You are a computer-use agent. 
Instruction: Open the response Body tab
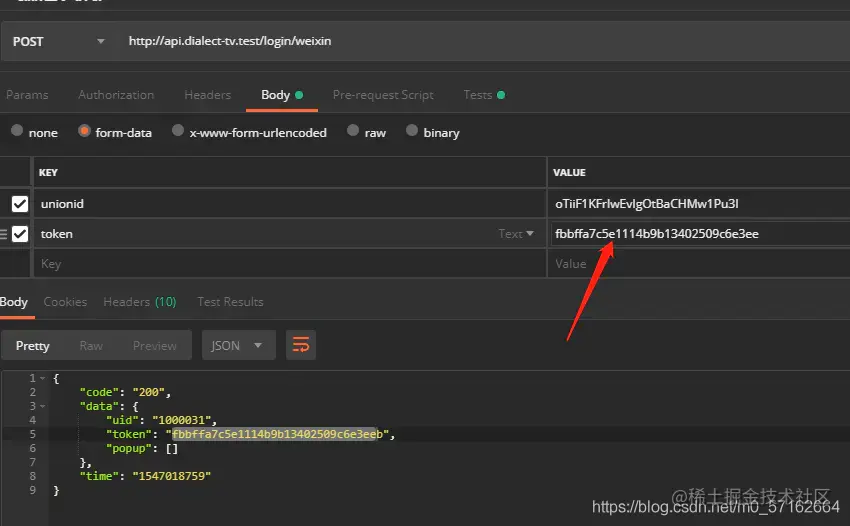14,302
